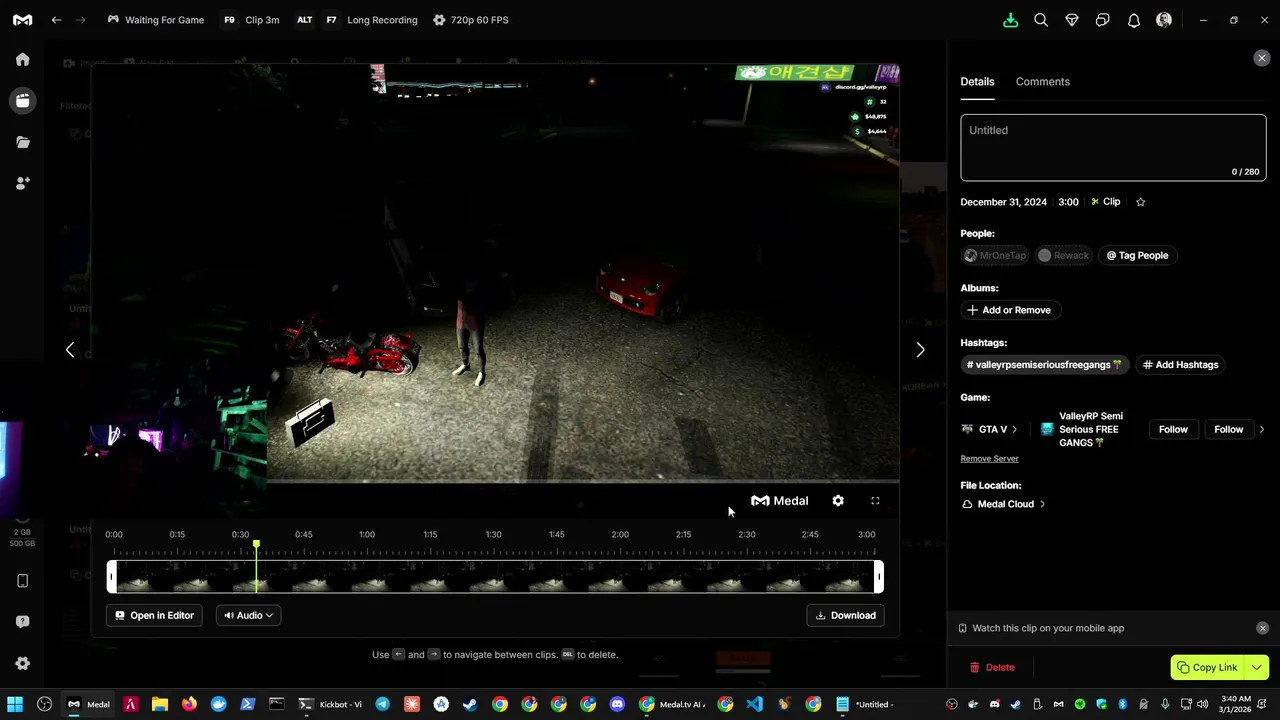1280x720 pixels.
Task: Open Firefox from the taskbar
Action: [x=189, y=704]
